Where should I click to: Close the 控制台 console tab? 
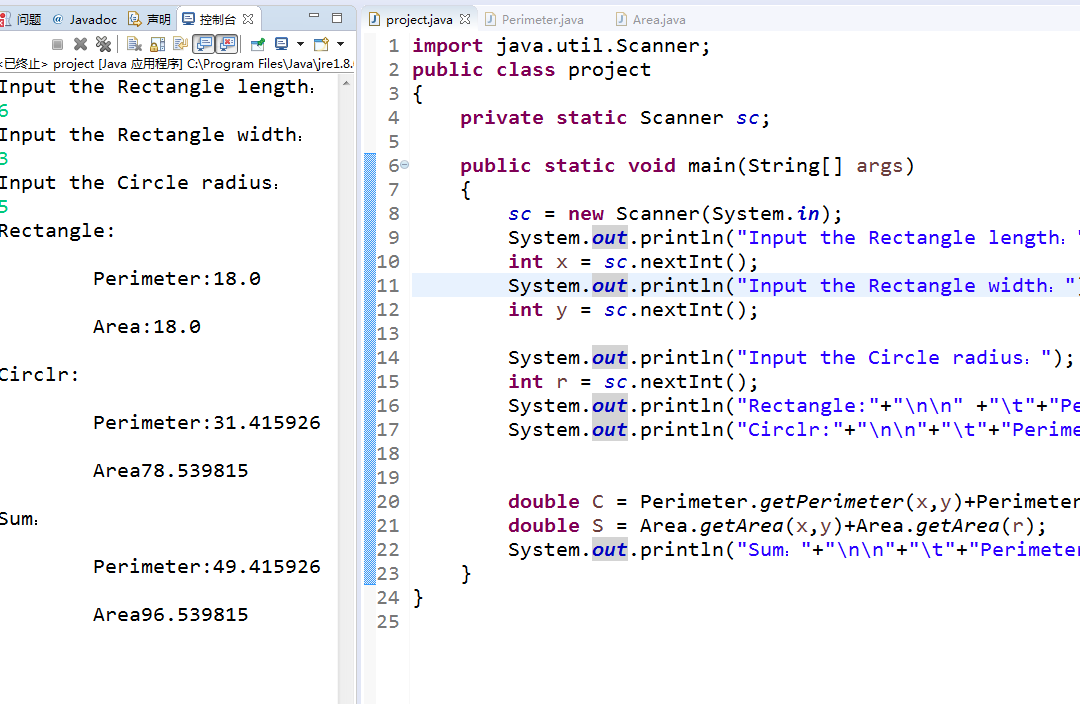click(x=248, y=19)
